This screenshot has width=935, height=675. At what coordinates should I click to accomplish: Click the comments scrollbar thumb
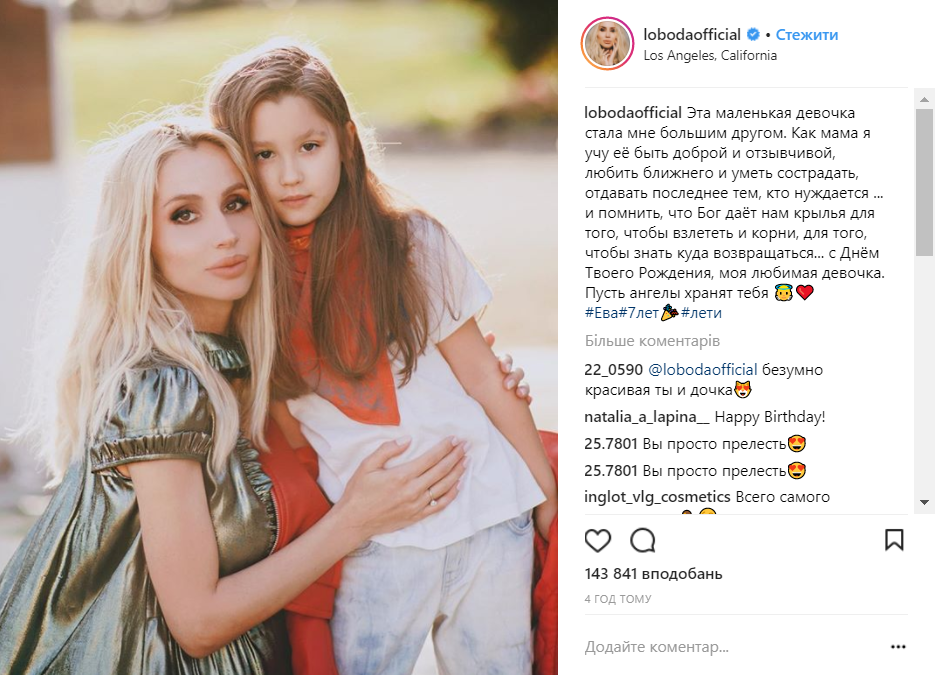924,182
